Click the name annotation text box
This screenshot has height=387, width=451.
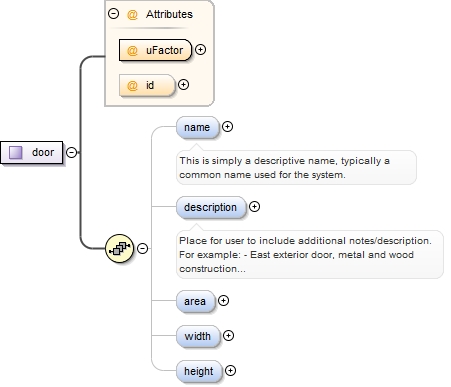(x=296, y=167)
